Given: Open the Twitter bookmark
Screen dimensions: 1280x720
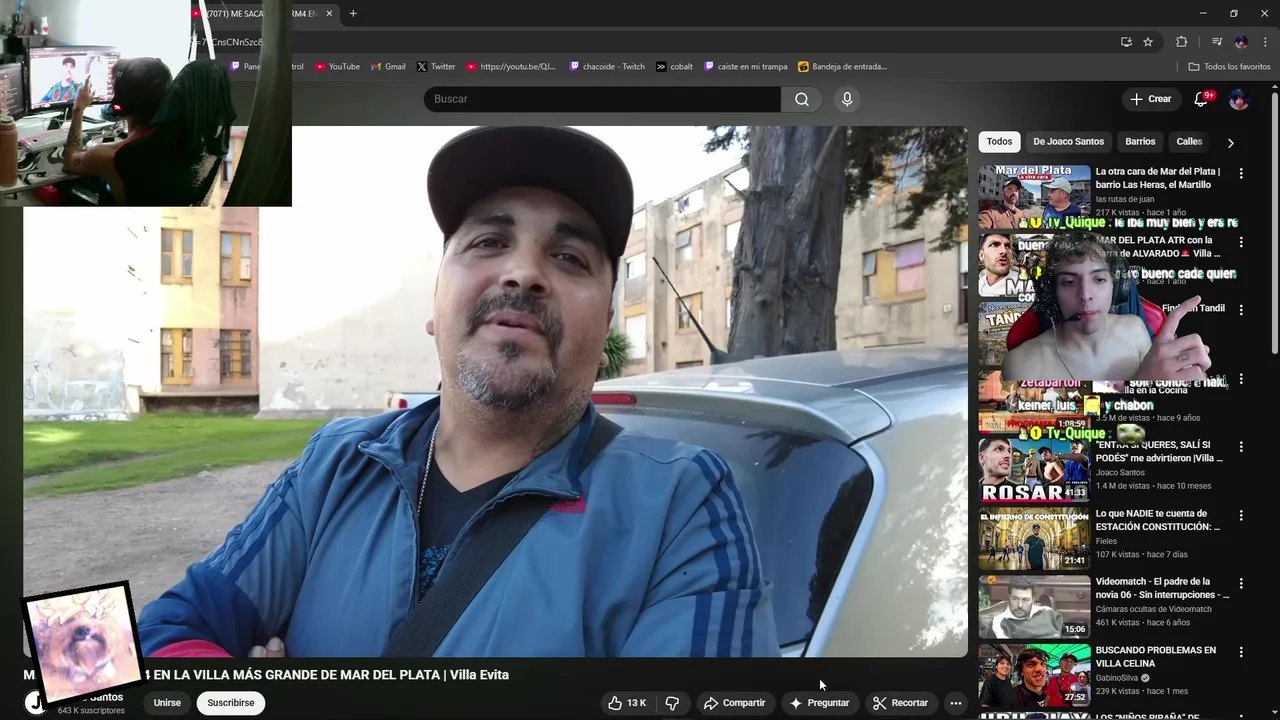Looking at the screenshot, I should [x=436, y=67].
